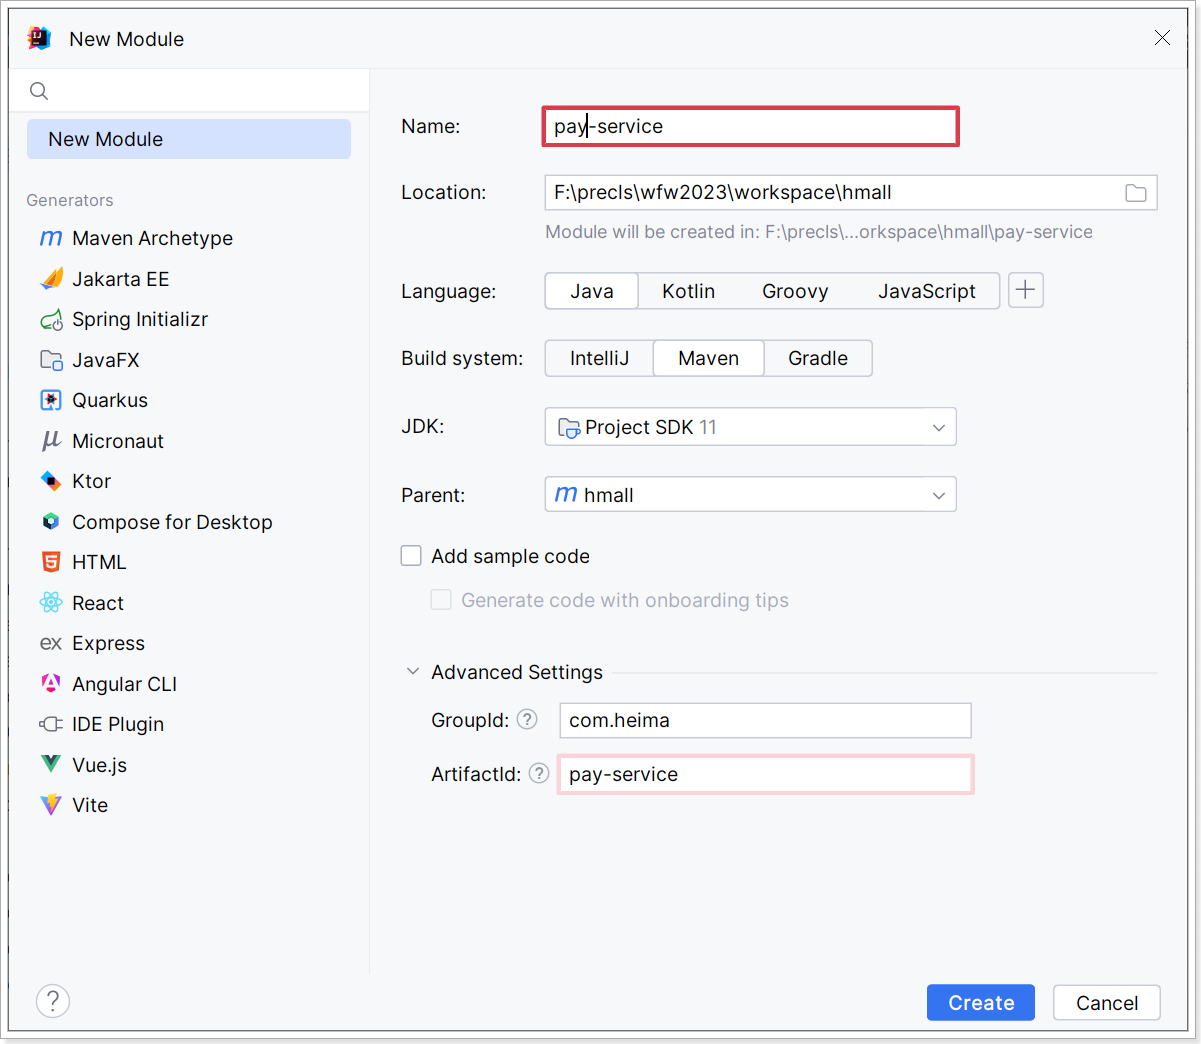
Task: Open the Parent hmall dropdown
Action: [x=750, y=495]
